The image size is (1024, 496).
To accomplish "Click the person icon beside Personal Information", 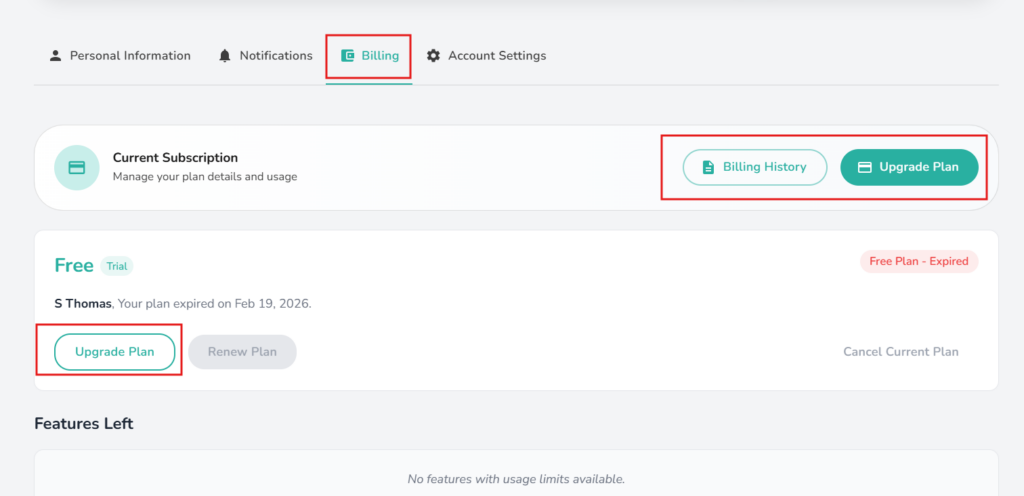I will 56,56.
